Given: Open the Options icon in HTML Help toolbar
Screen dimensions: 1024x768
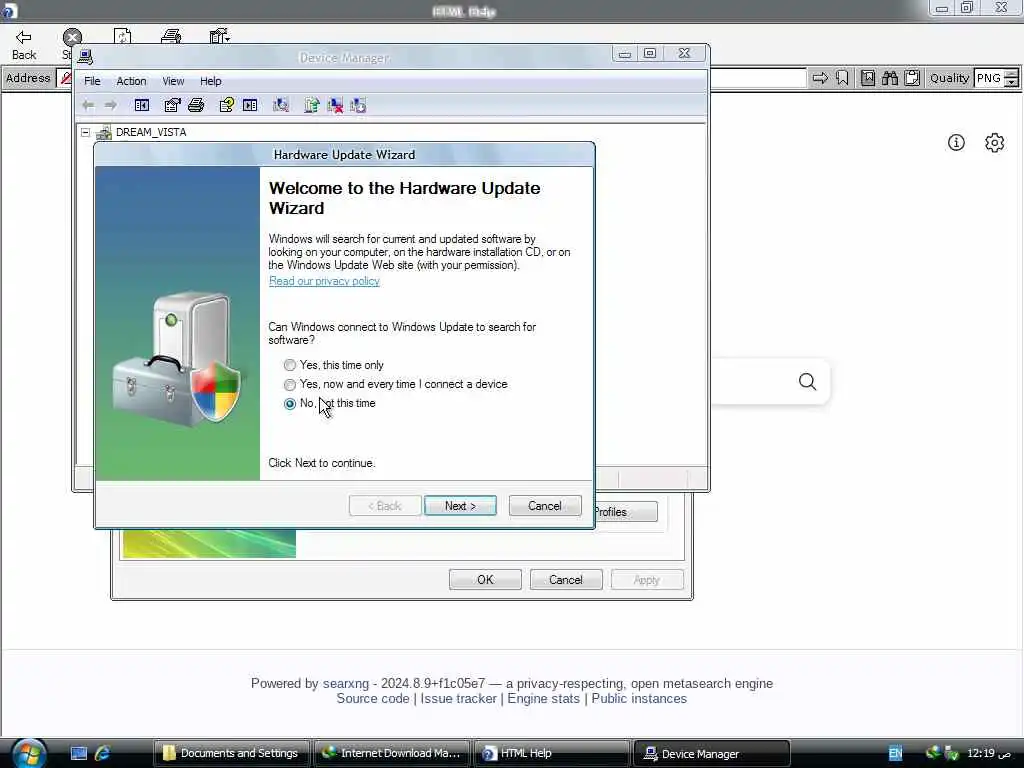Looking at the screenshot, I should (x=219, y=37).
